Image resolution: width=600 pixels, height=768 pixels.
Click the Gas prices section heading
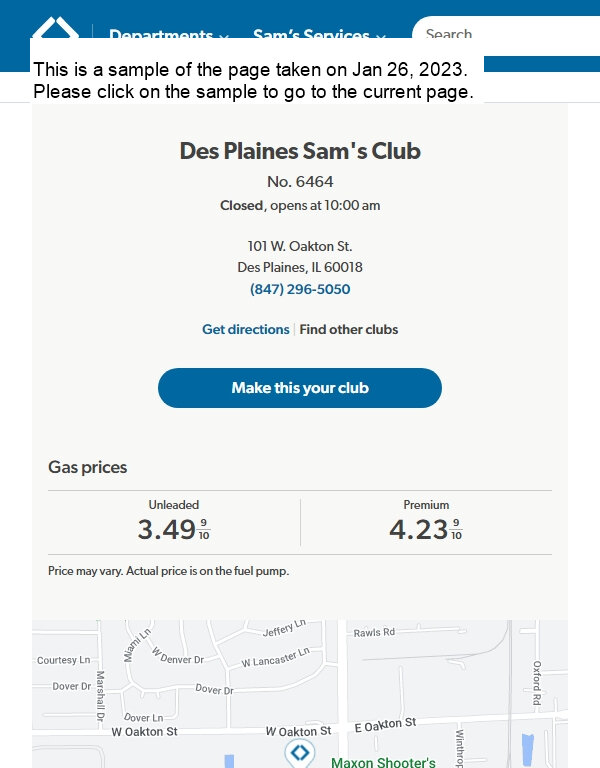88,467
